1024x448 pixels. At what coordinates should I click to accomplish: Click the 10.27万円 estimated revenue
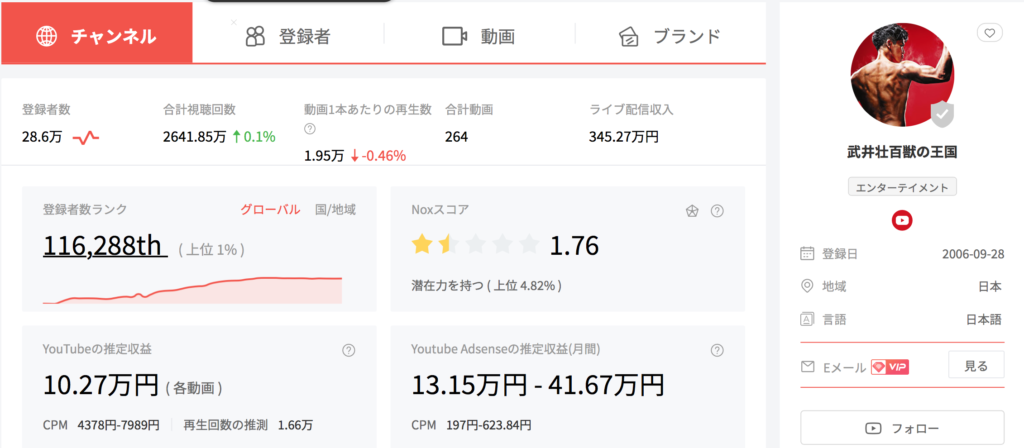(x=101, y=385)
